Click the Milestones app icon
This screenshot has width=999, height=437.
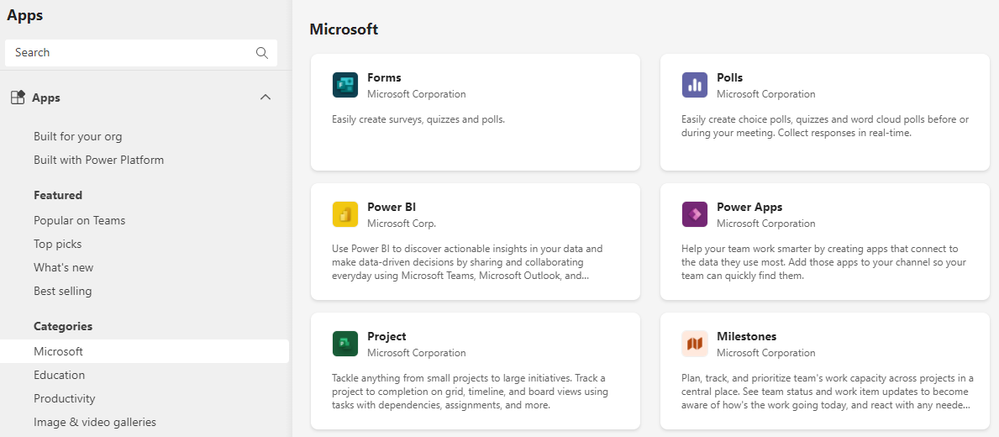[x=695, y=344]
